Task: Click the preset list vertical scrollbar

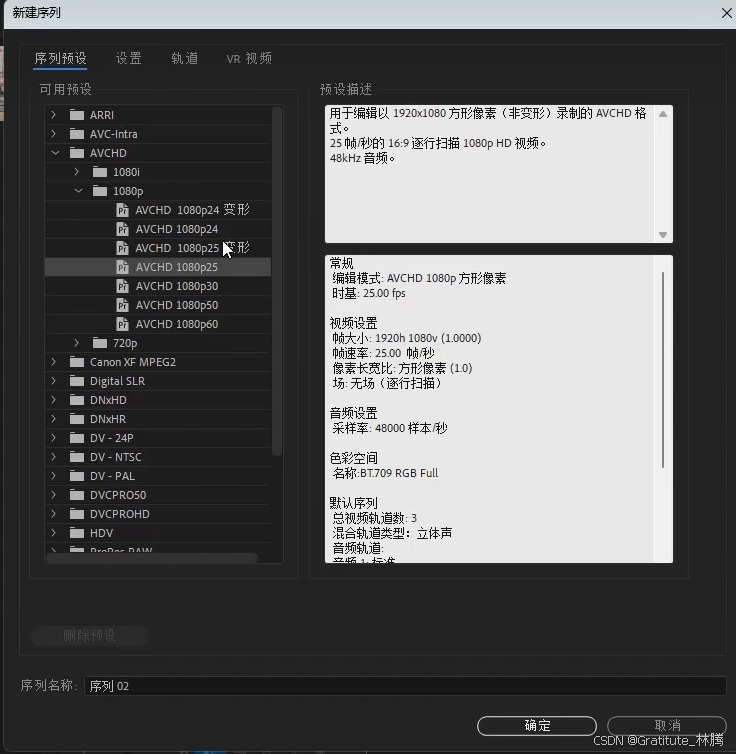Action: click(x=276, y=281)
